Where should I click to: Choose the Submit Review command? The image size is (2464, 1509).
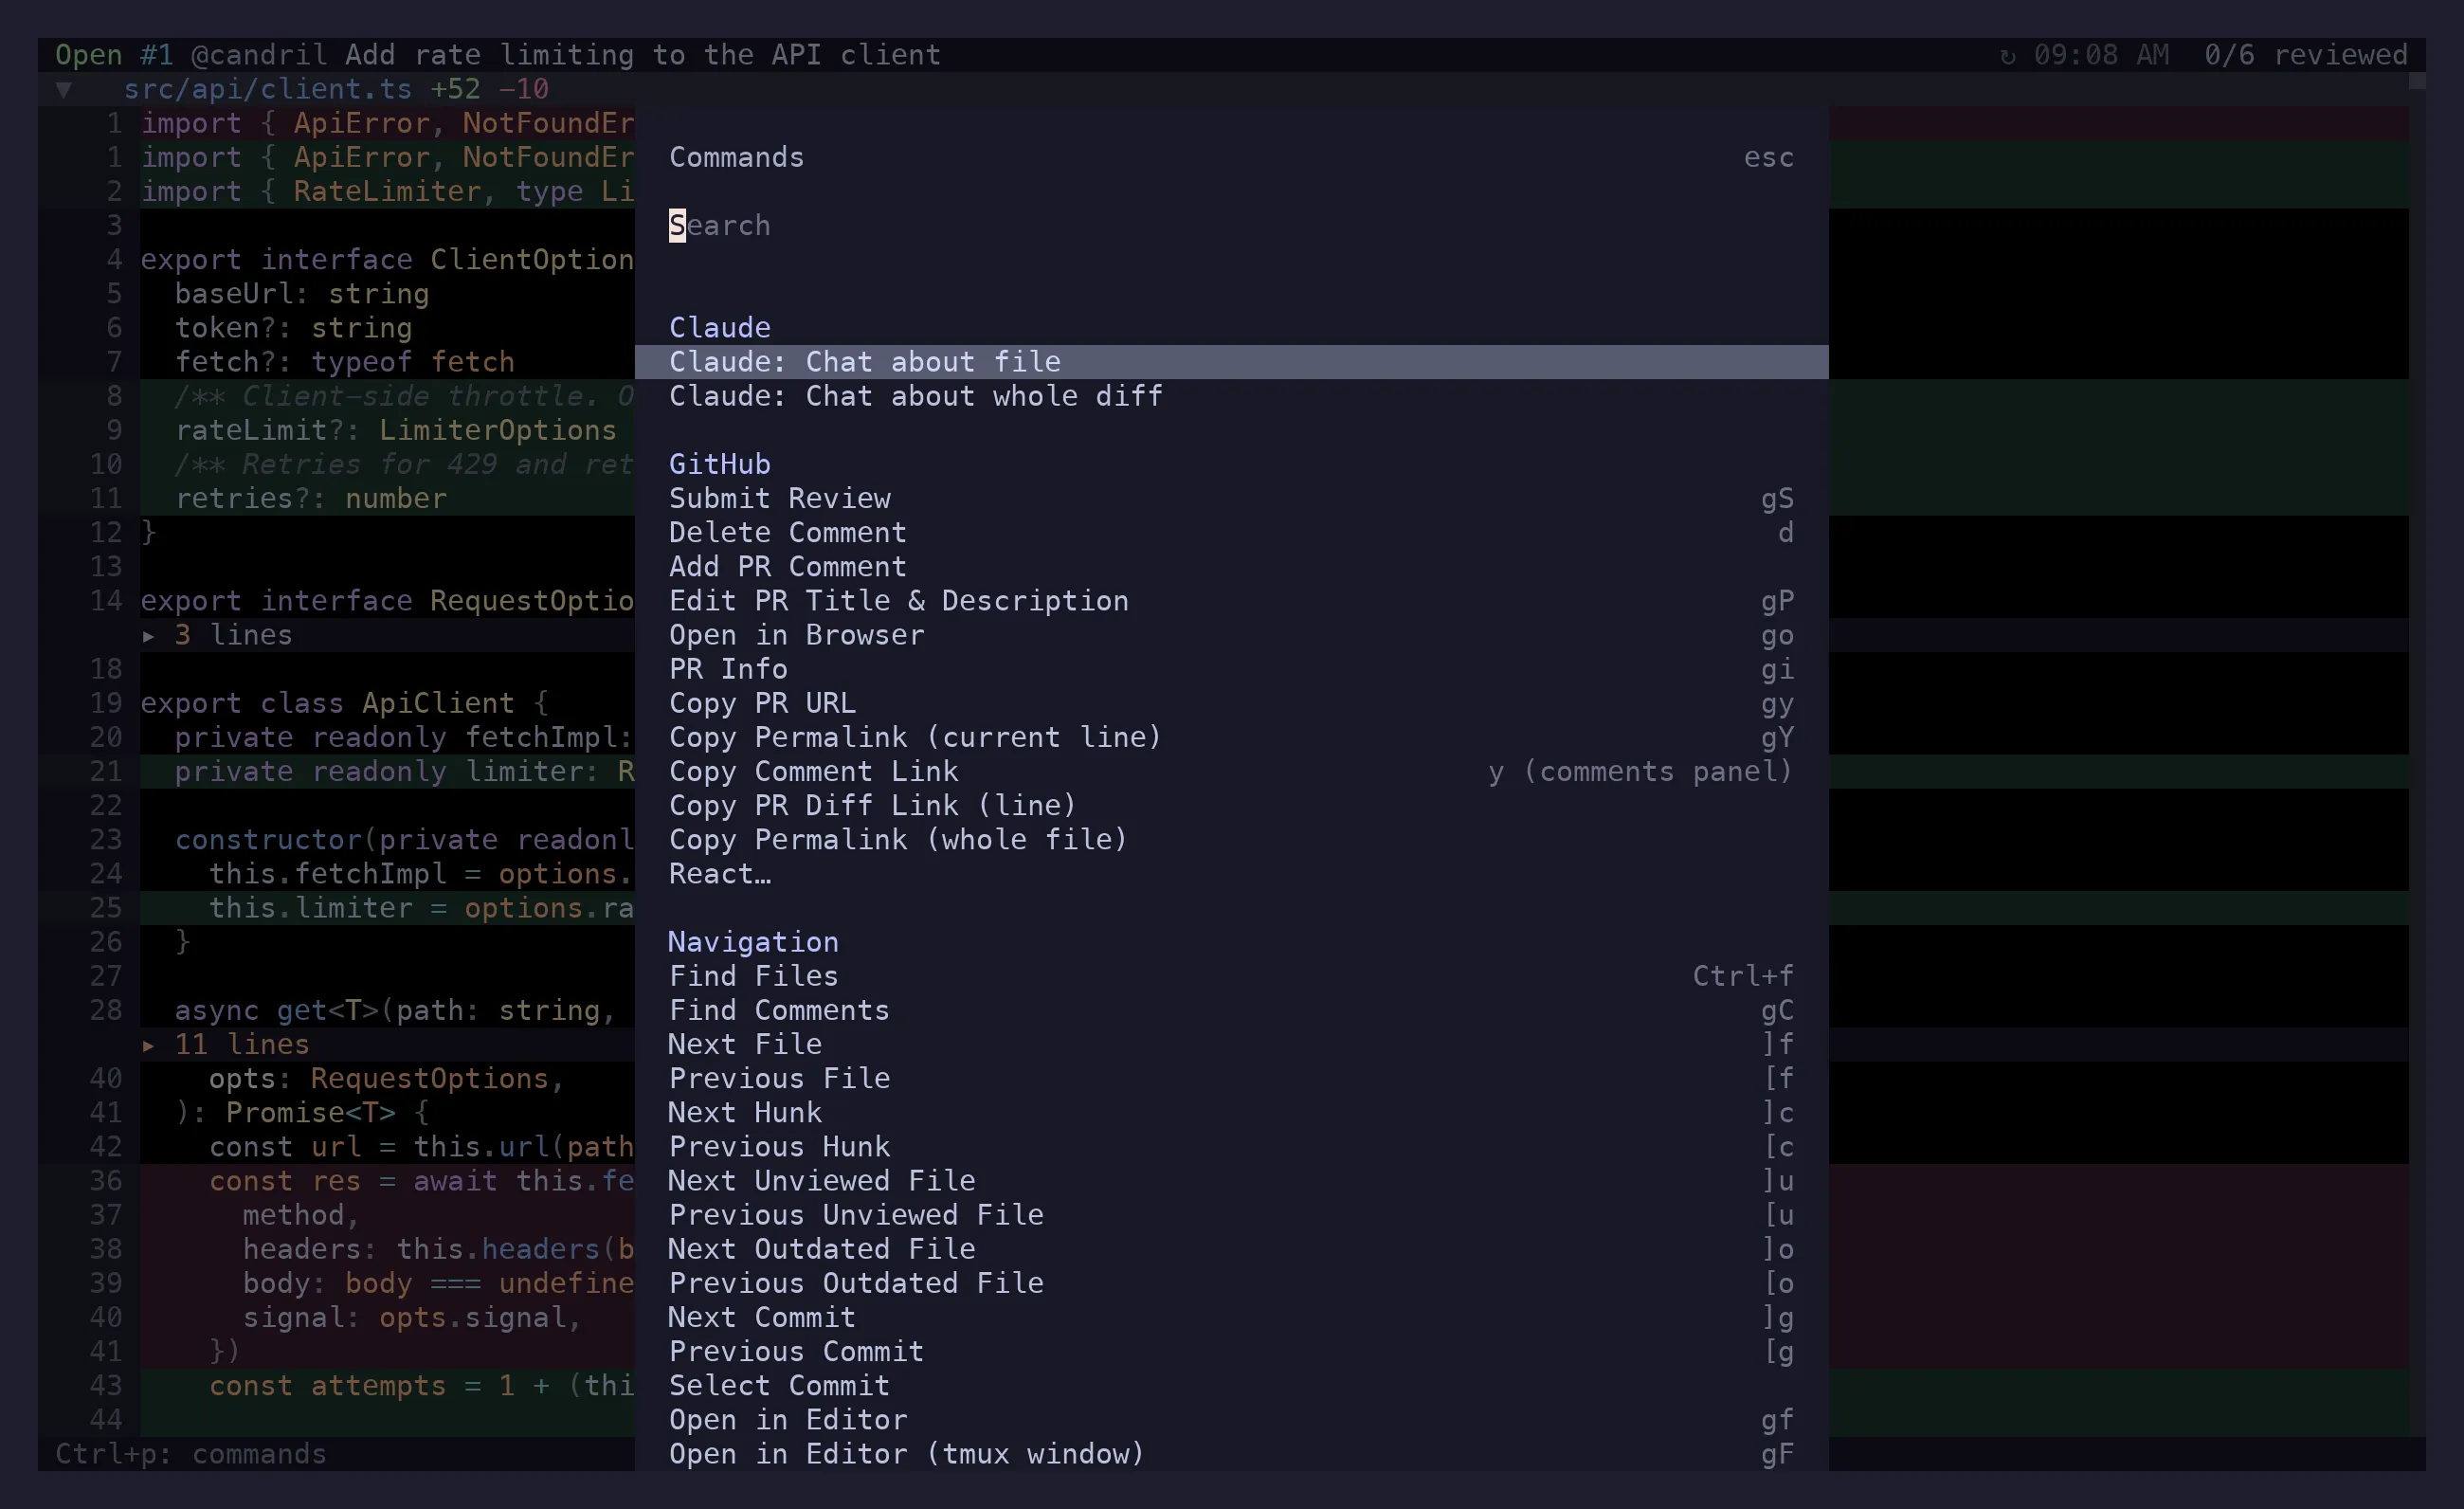(x=1231, y=498)
